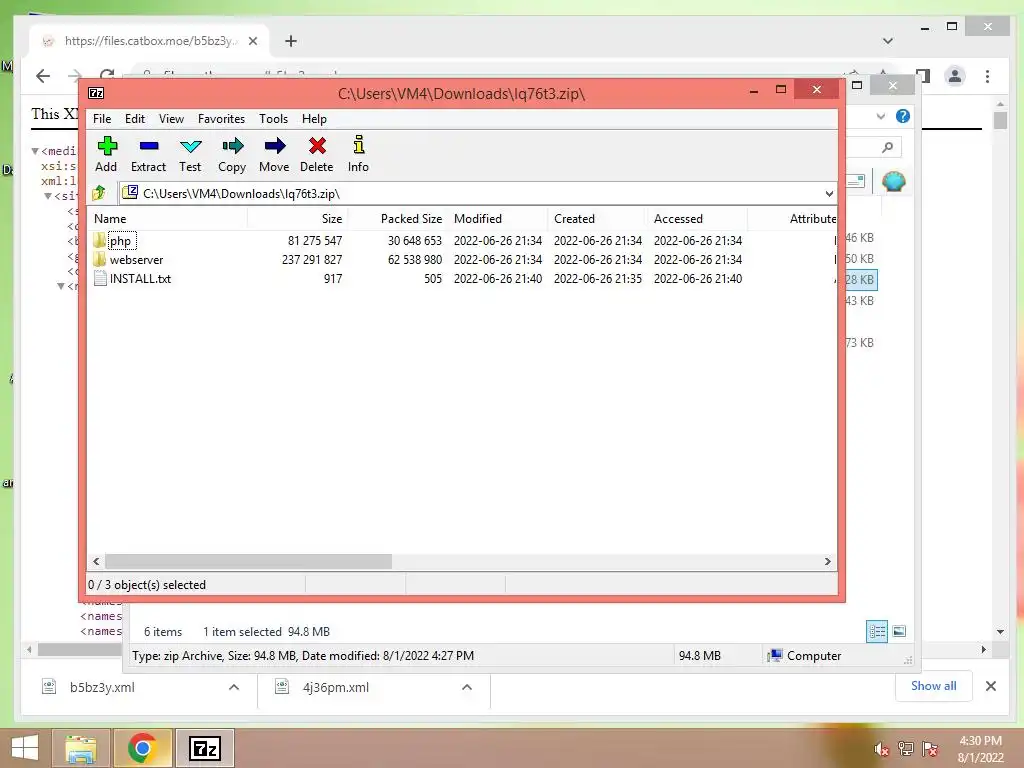The height and width of the screenshot is (768, 1024).
Task: Open the network tray icon
Action: [x=906, y=749]
